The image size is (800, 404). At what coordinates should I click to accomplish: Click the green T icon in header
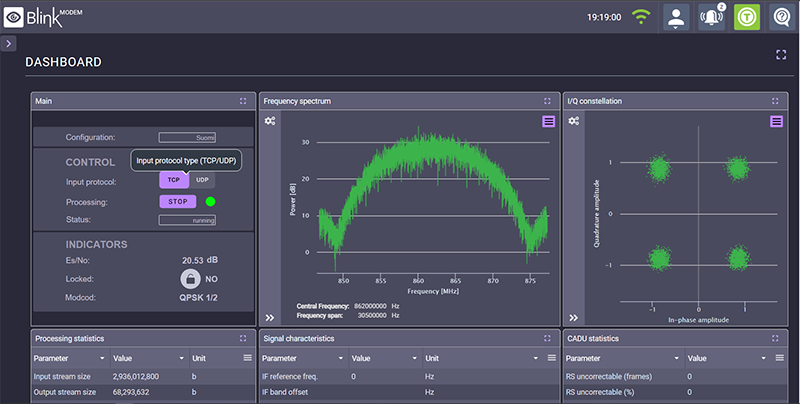click(746, 17)
